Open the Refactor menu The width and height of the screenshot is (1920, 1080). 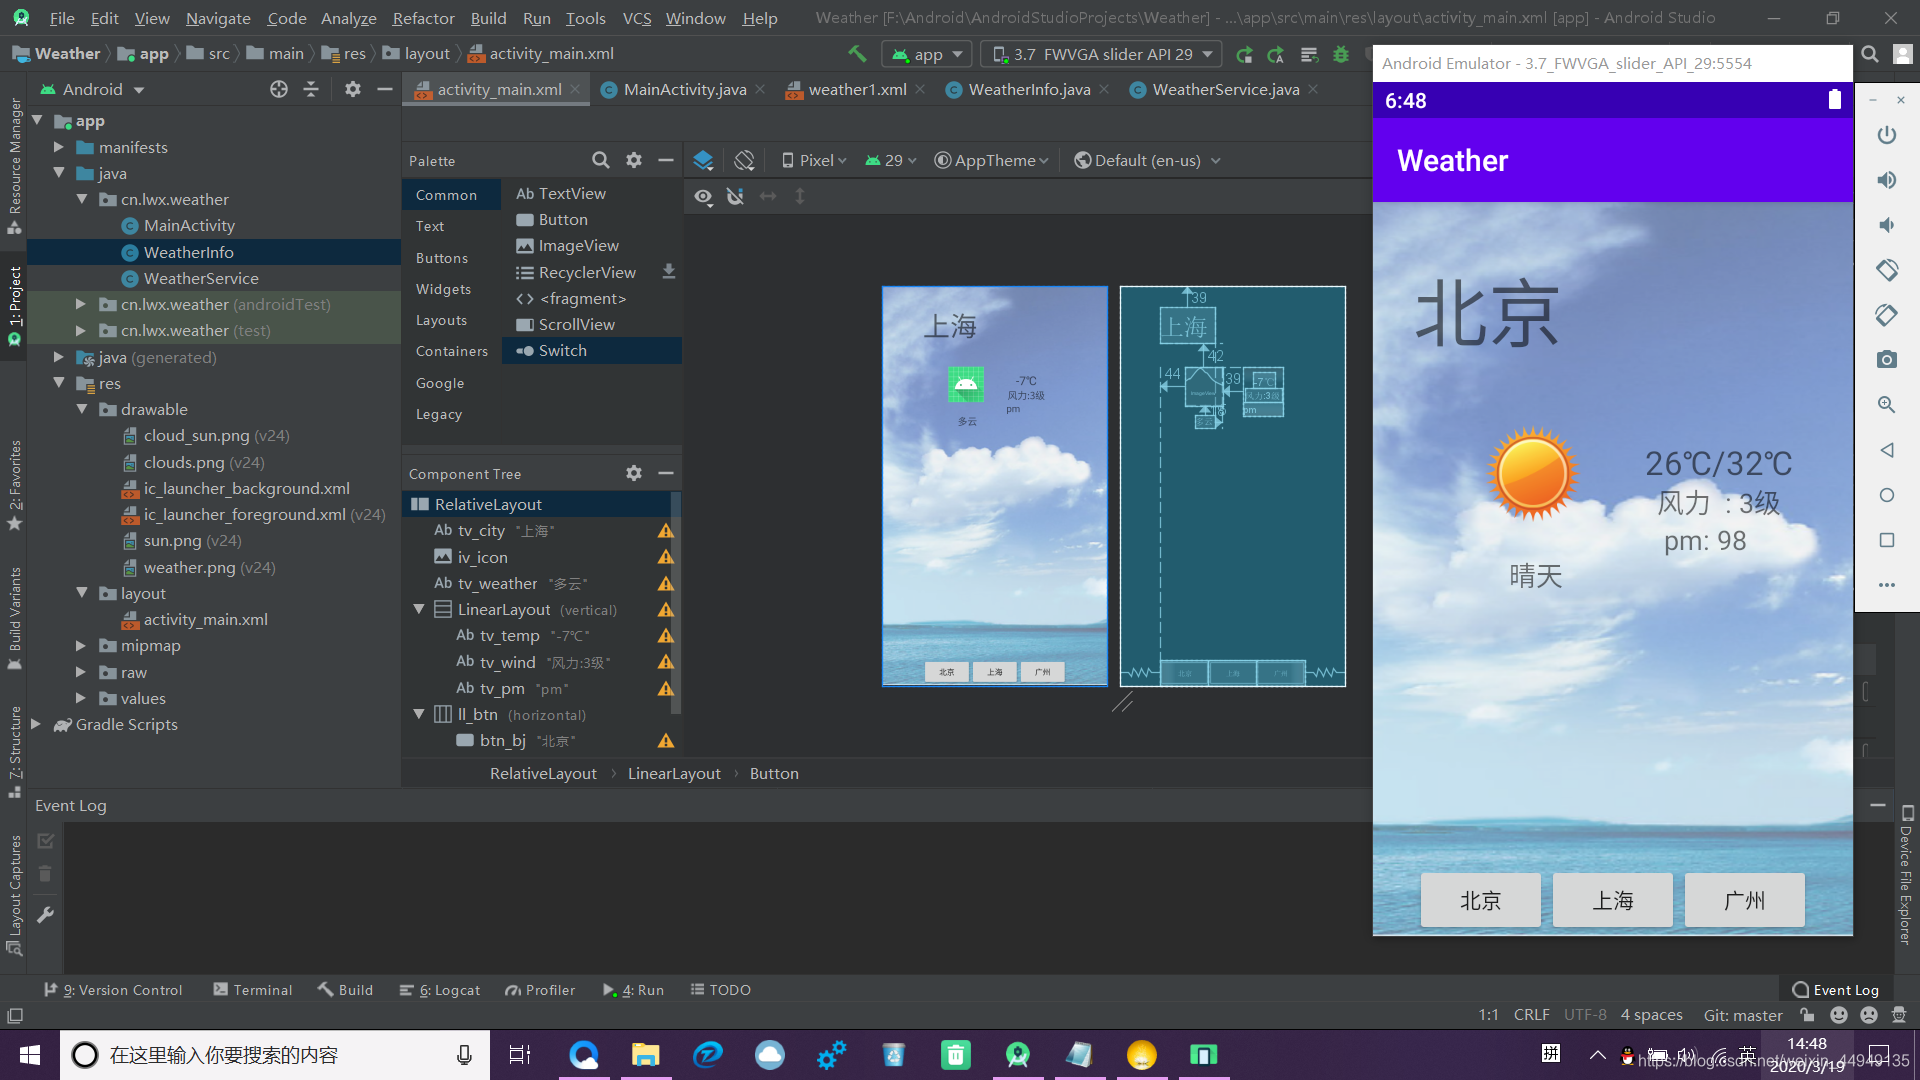tap(422, 18)
